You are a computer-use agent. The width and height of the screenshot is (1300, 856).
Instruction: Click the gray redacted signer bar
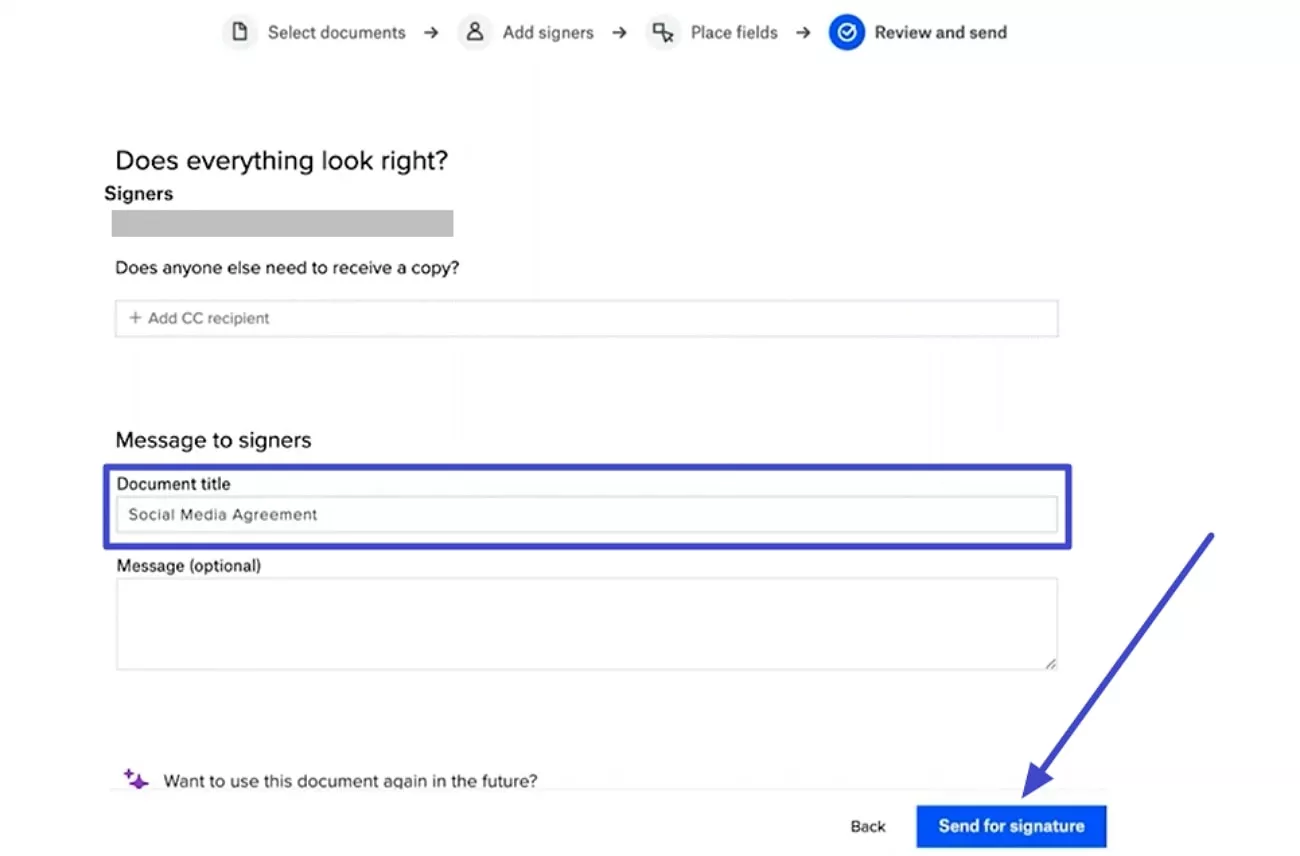(x=282, y=223)
